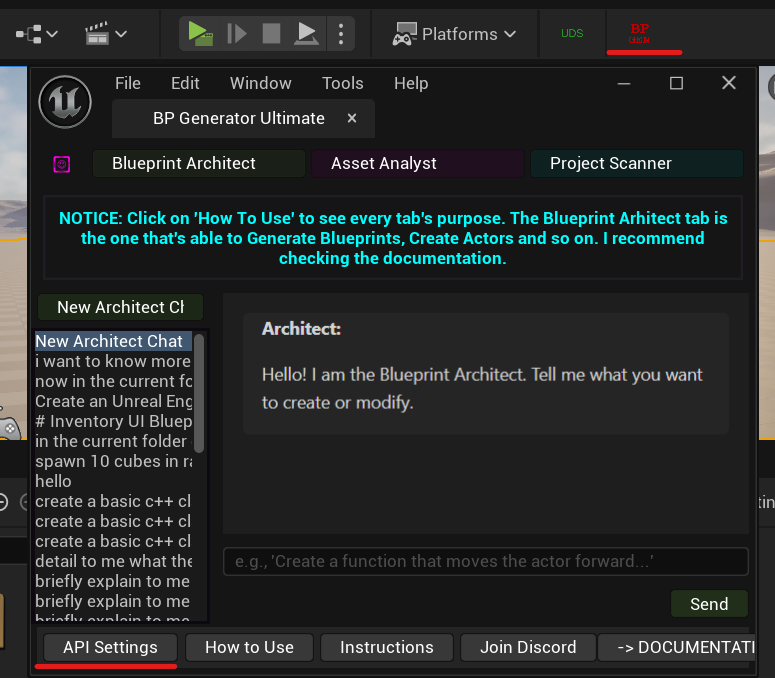Open the play options three-dot menu

341,34
